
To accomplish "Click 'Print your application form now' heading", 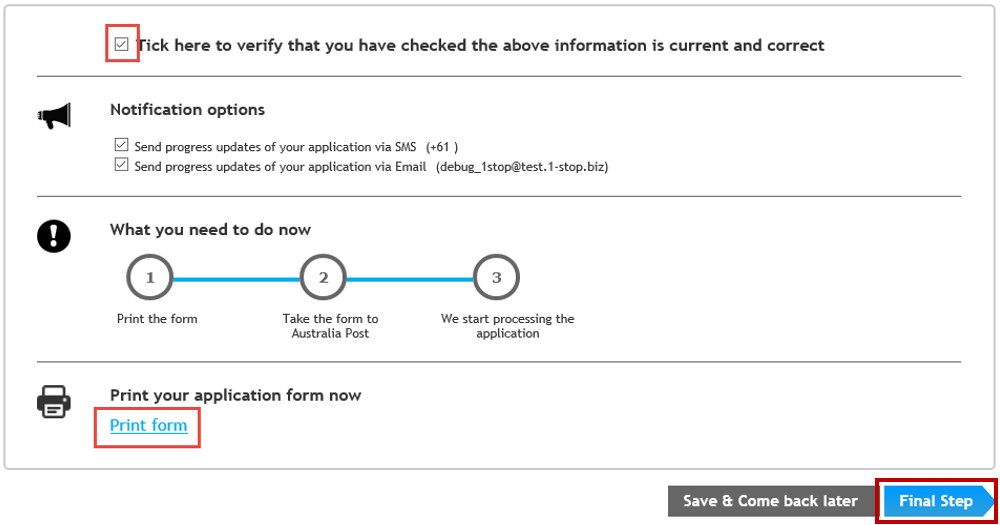I will pos(235,396).
